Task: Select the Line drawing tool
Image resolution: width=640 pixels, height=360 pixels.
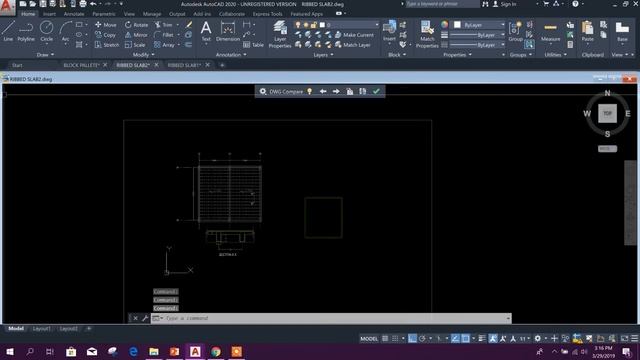Action: click(x=8, y=31)
